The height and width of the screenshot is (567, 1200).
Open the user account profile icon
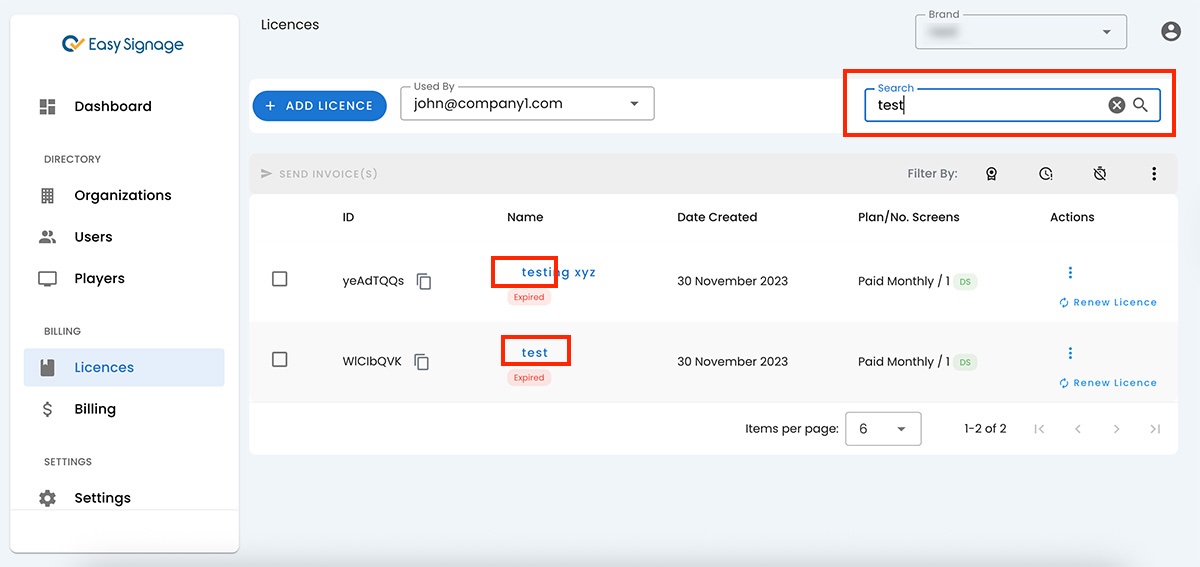pos(1170,32)
